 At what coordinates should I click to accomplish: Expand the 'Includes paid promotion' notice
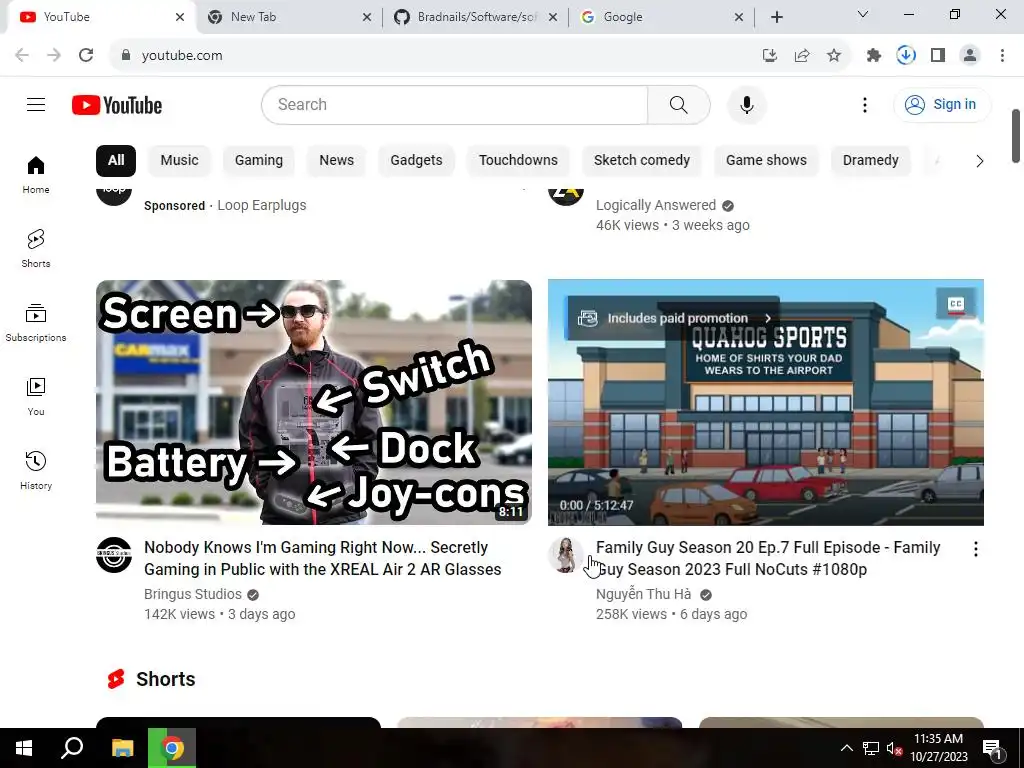[x=673, y=318]
